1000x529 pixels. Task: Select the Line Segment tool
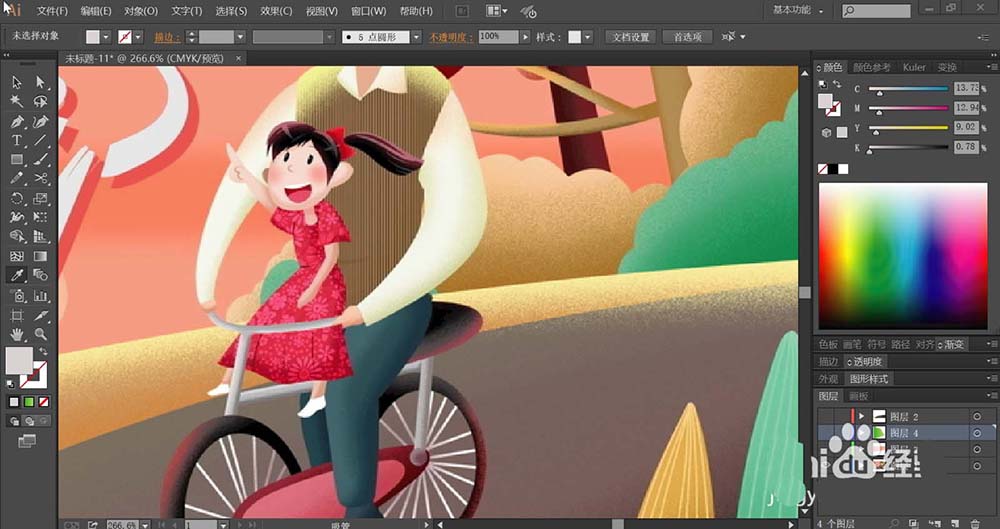(41, 140)
